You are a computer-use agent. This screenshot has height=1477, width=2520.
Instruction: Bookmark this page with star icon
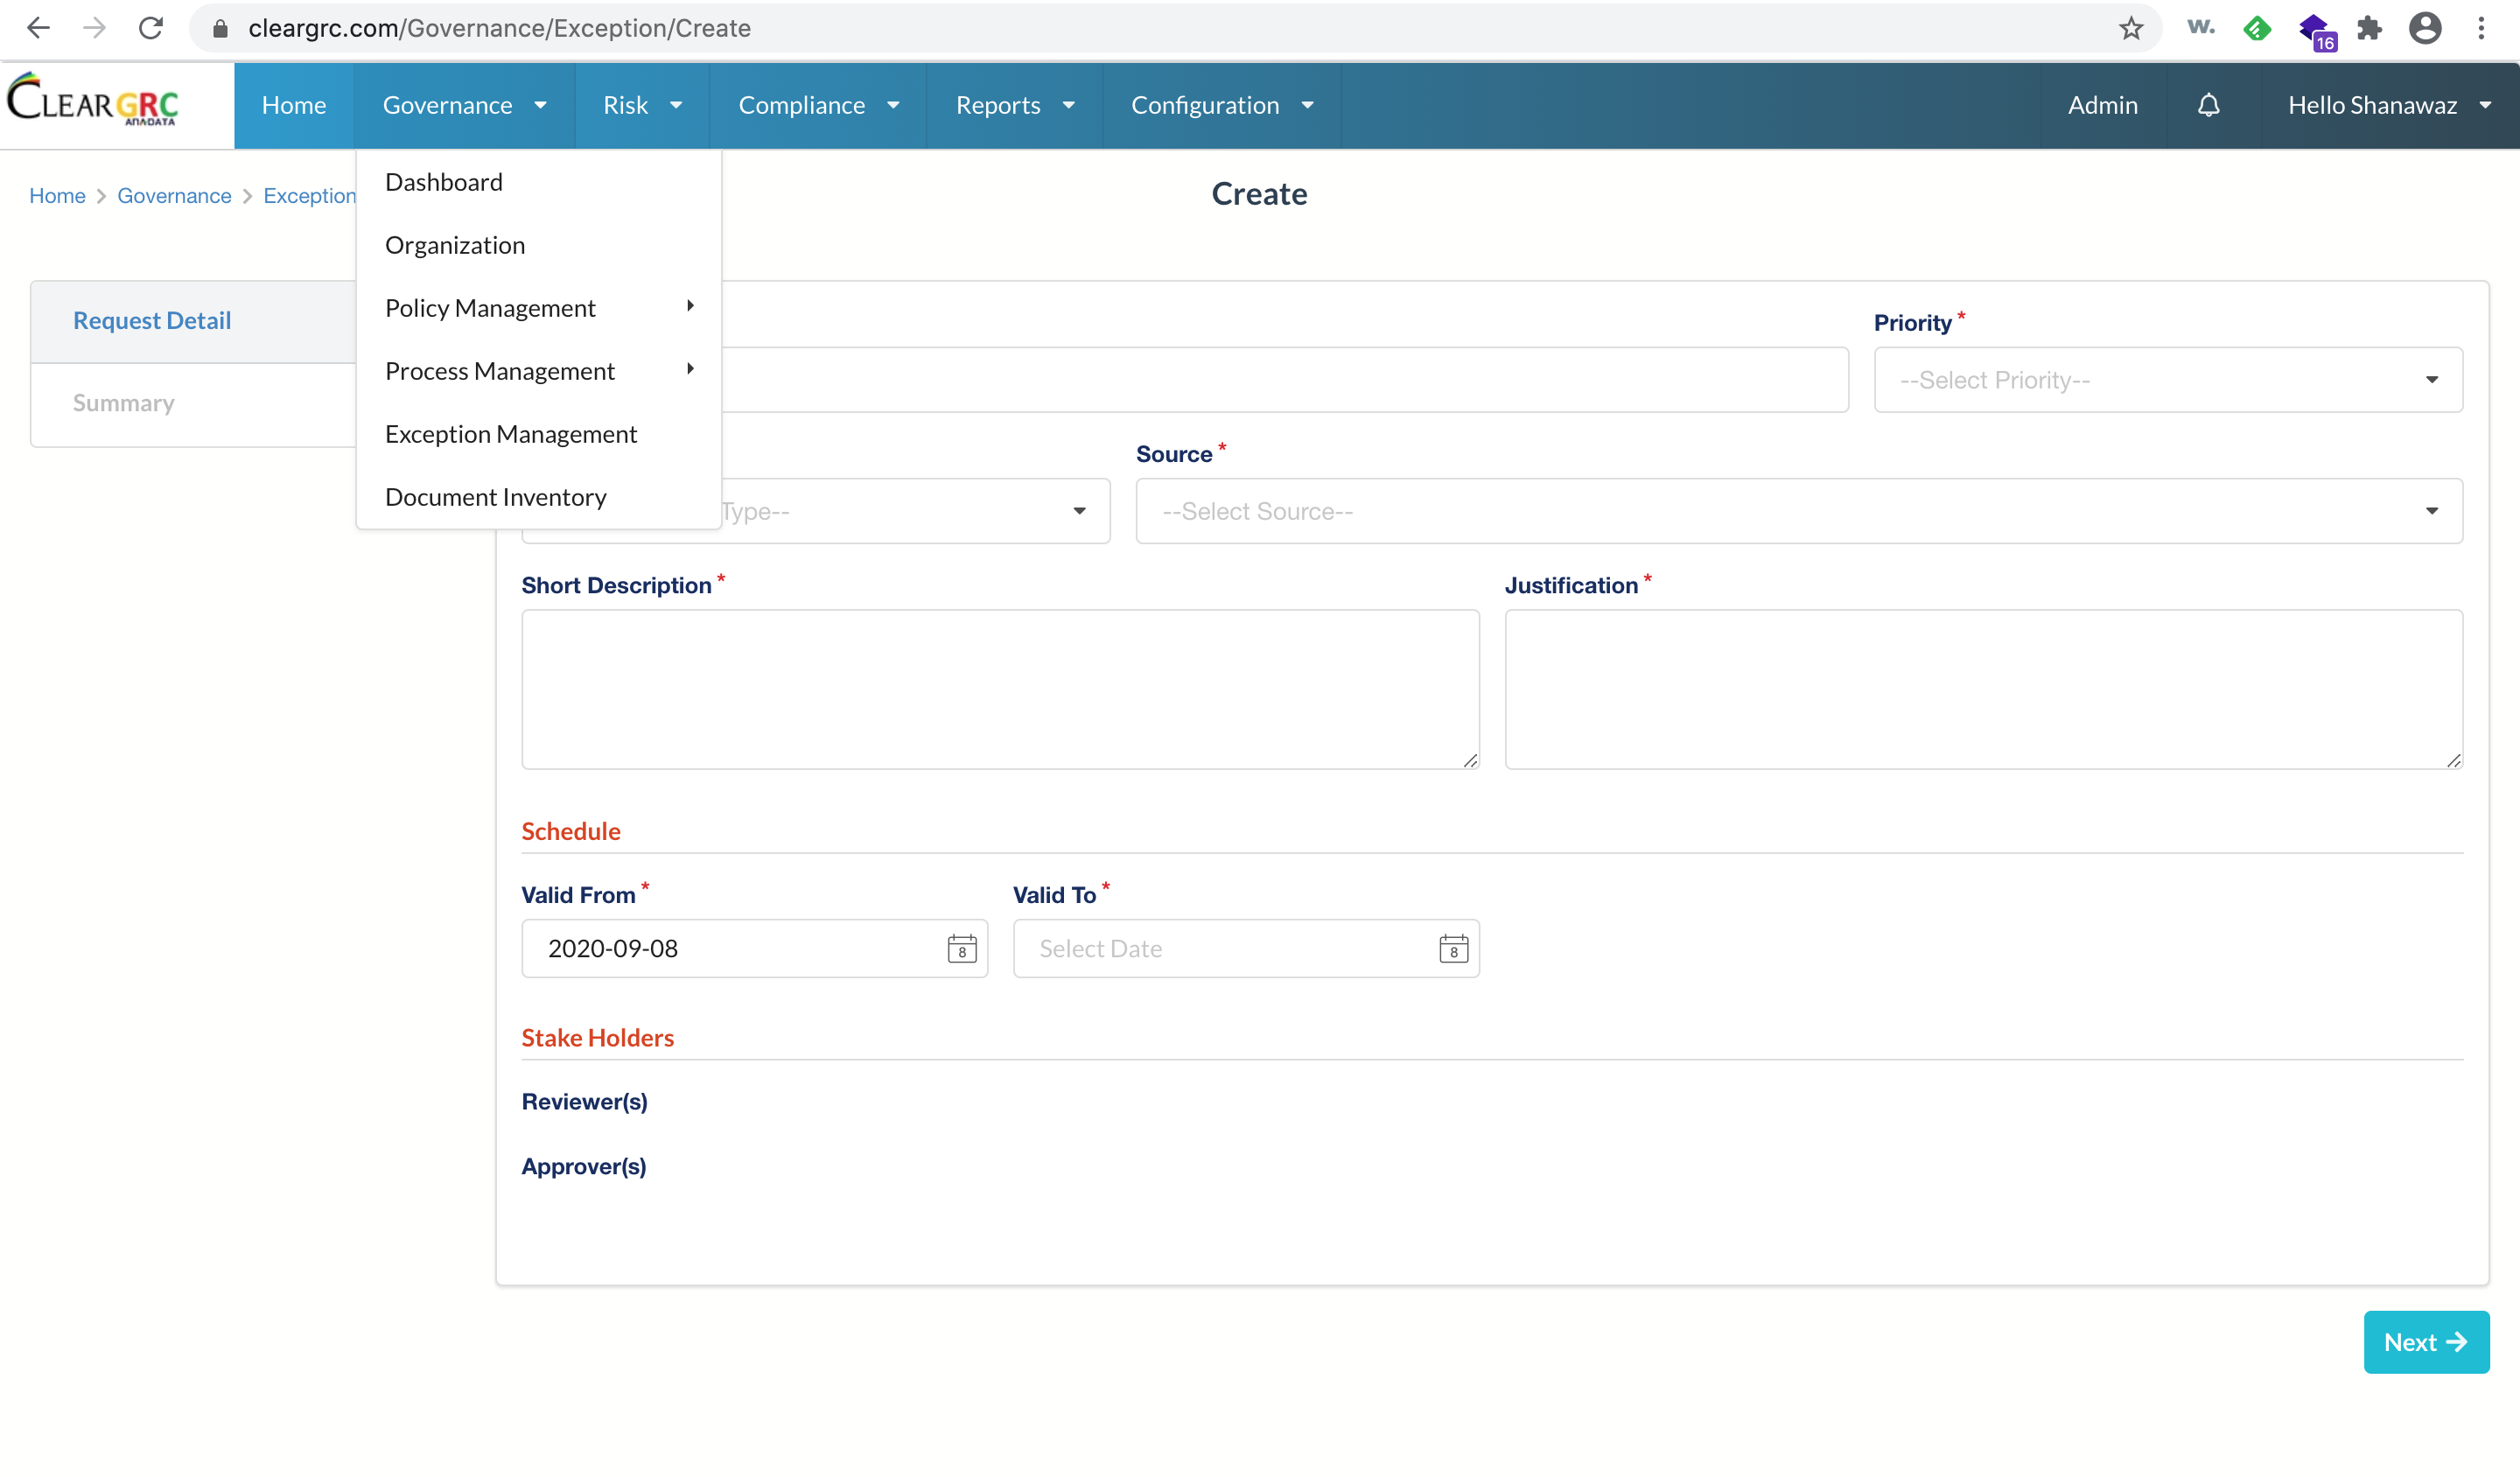tap(2130, 28)
